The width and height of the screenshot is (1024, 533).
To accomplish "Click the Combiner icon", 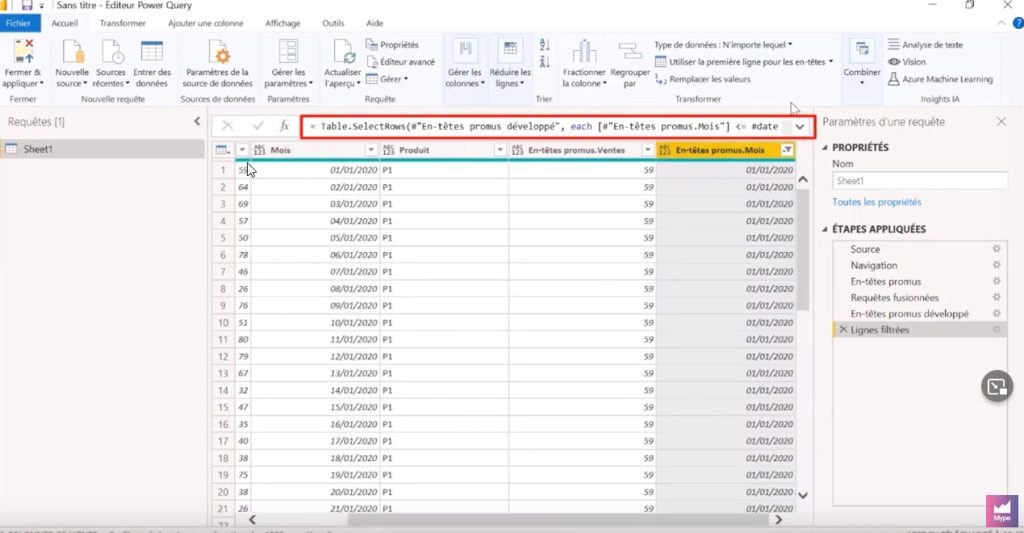I will (x=862, y=50).
